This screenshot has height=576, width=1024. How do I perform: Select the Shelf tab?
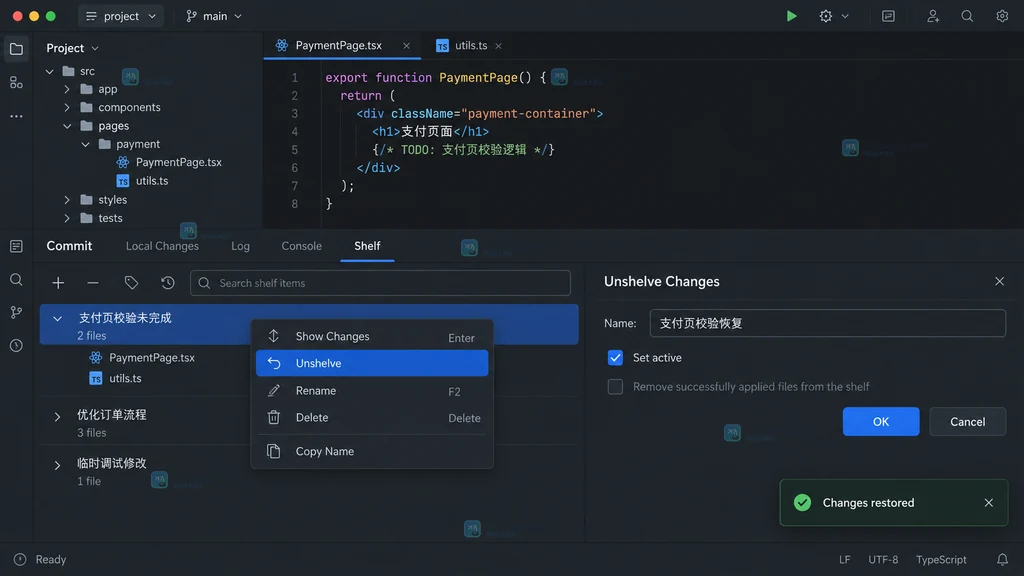[x=367, y=246]
